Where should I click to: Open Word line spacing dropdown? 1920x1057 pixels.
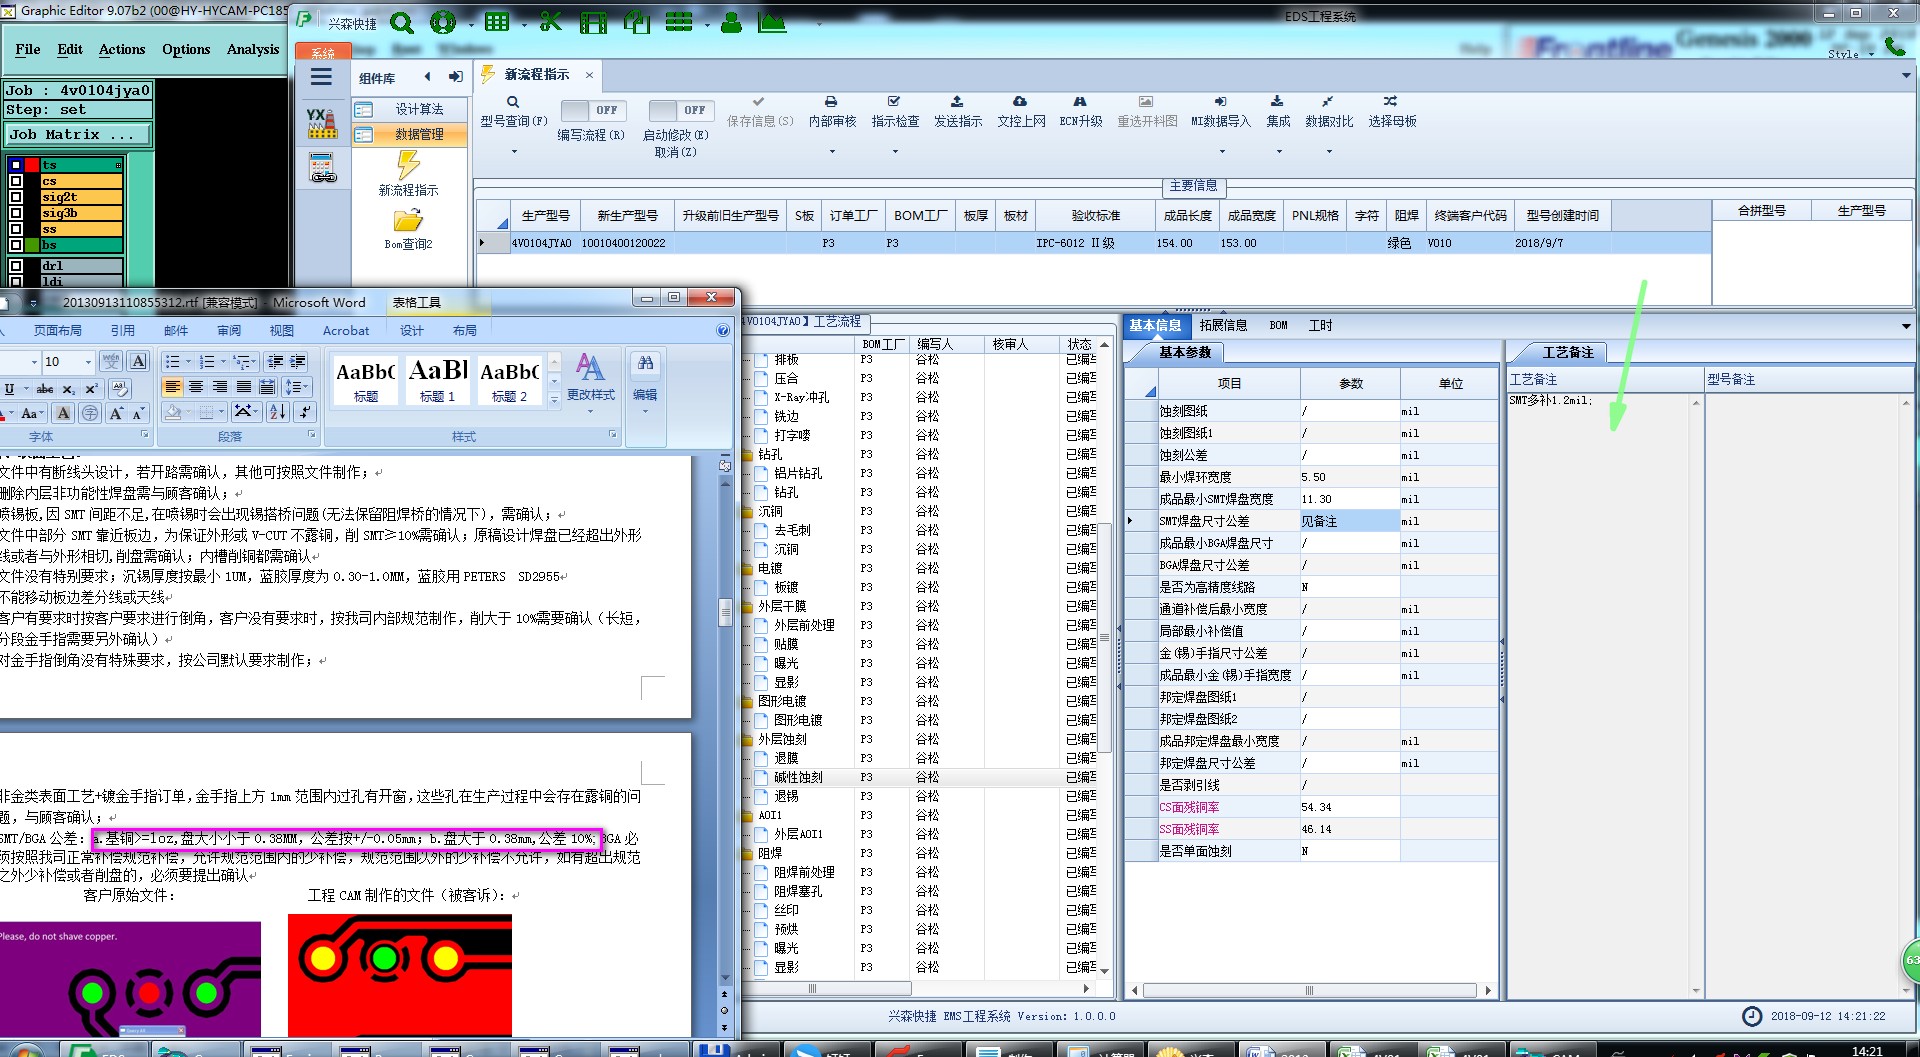pyautogui.click(x=297, y=387)
